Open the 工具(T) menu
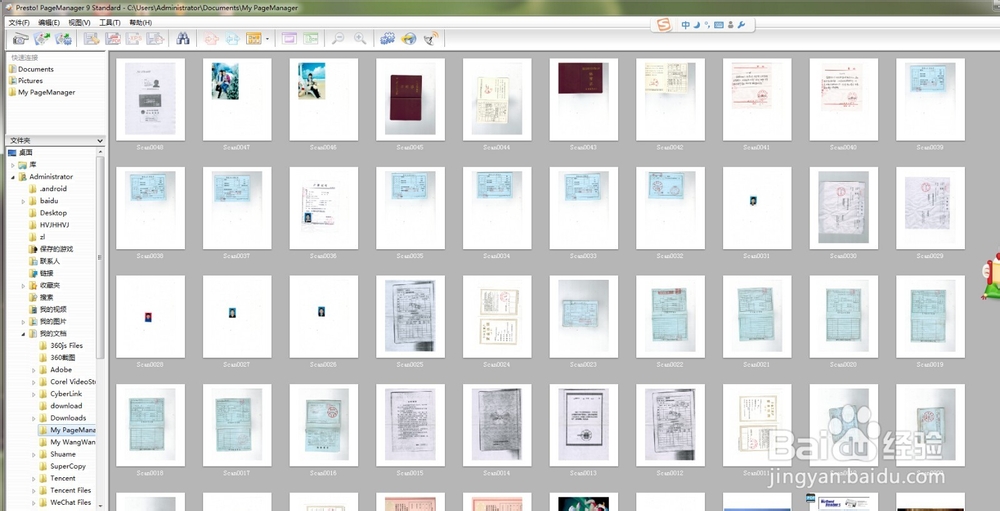 tap(110, 22)
